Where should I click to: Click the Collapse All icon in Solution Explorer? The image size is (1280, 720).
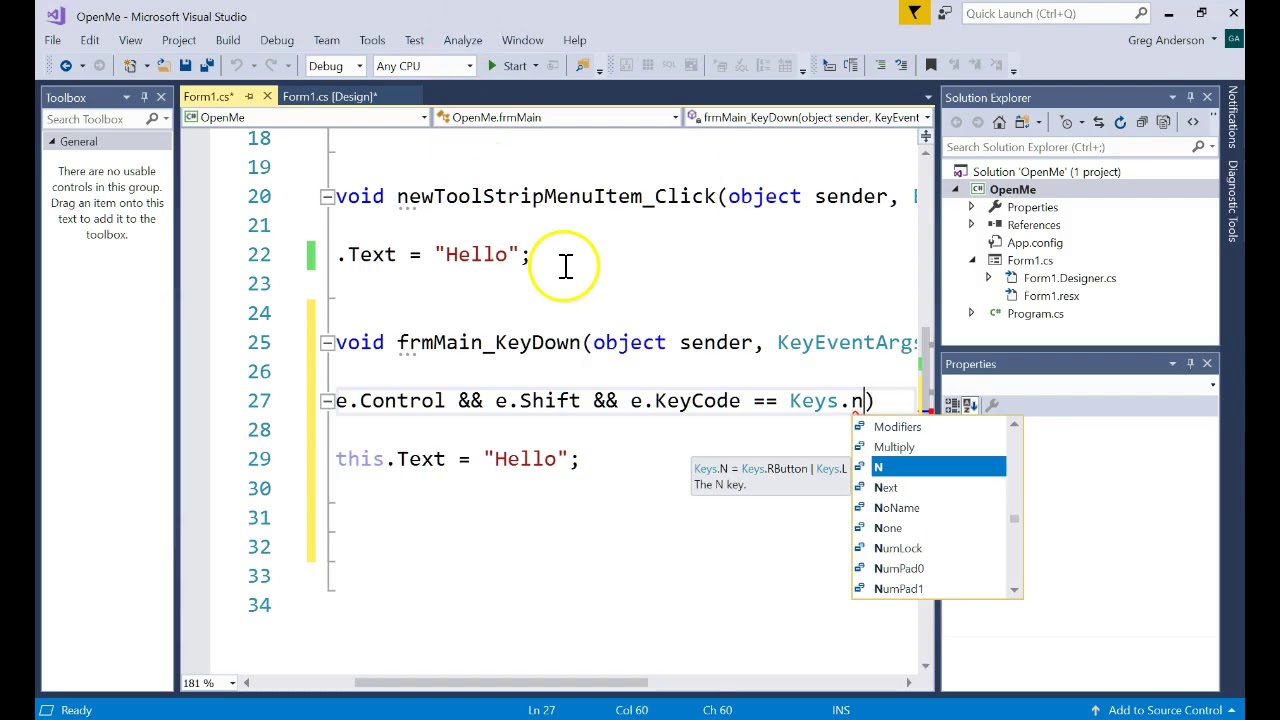pyautogui.click(x=1141, y=122)
